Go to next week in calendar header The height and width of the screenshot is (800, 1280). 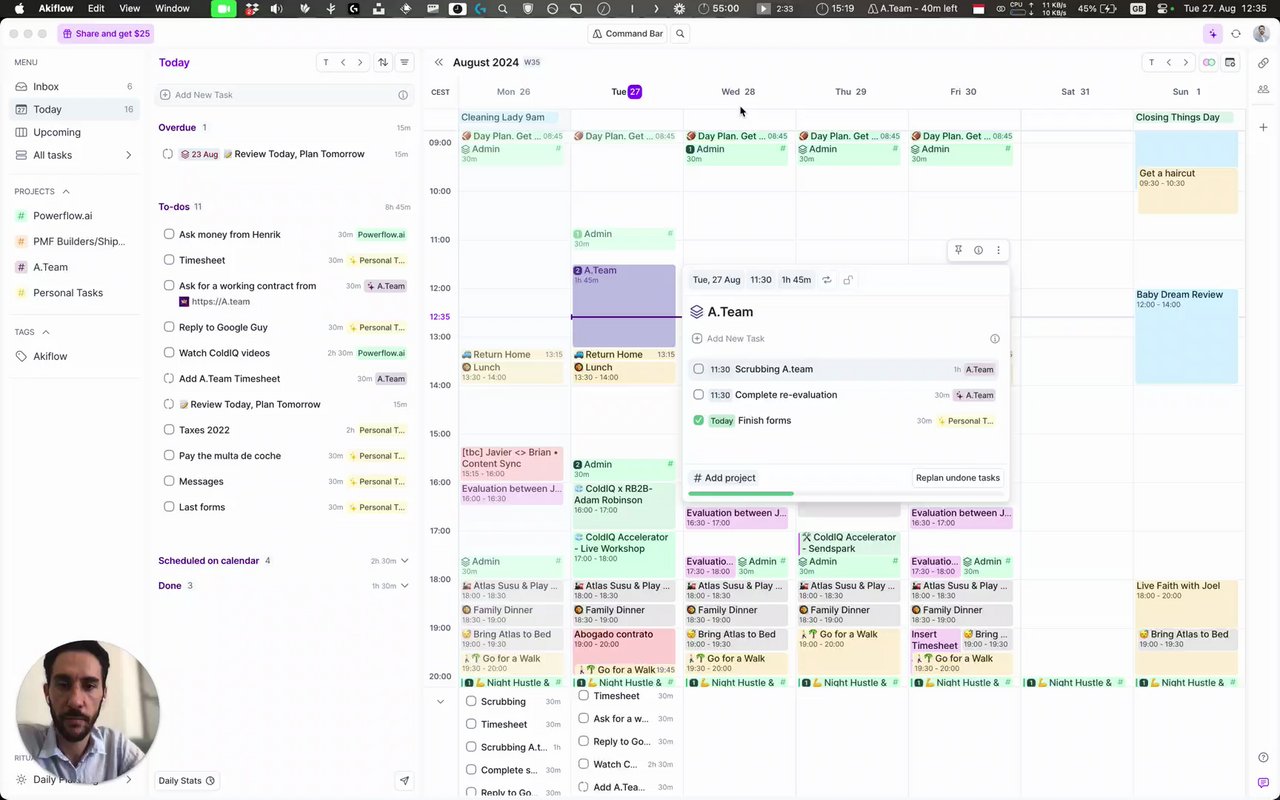pyautogui.click(x=1186, y=62)
